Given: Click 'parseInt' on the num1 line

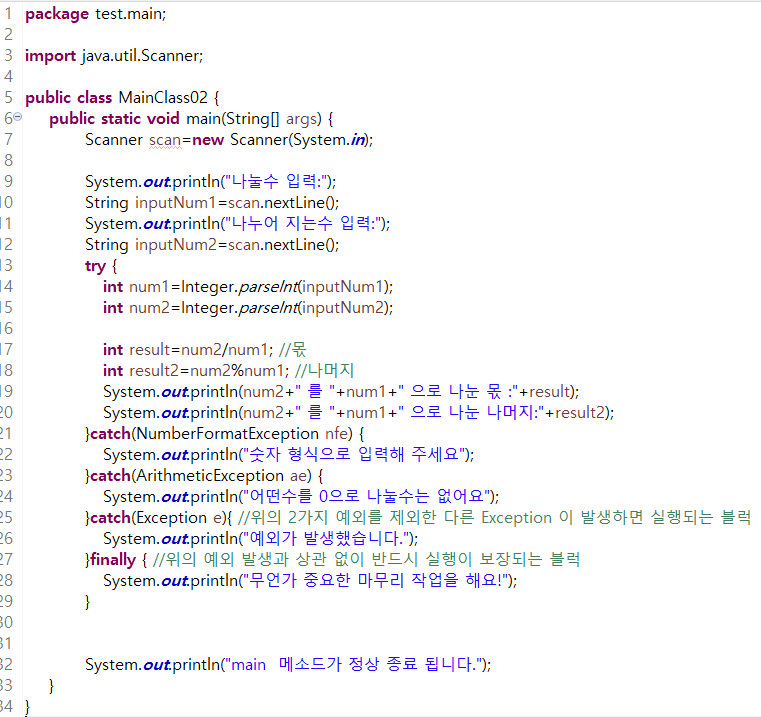Looking at the screenshot, I should pyautogui.click(x=268, y=287).
